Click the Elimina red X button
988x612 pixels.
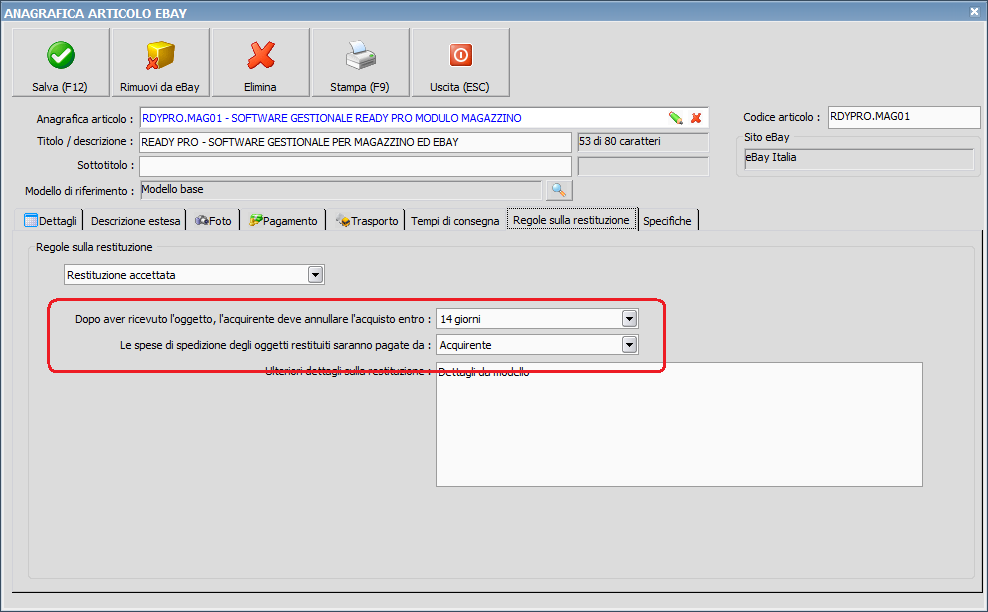(260, 62)
